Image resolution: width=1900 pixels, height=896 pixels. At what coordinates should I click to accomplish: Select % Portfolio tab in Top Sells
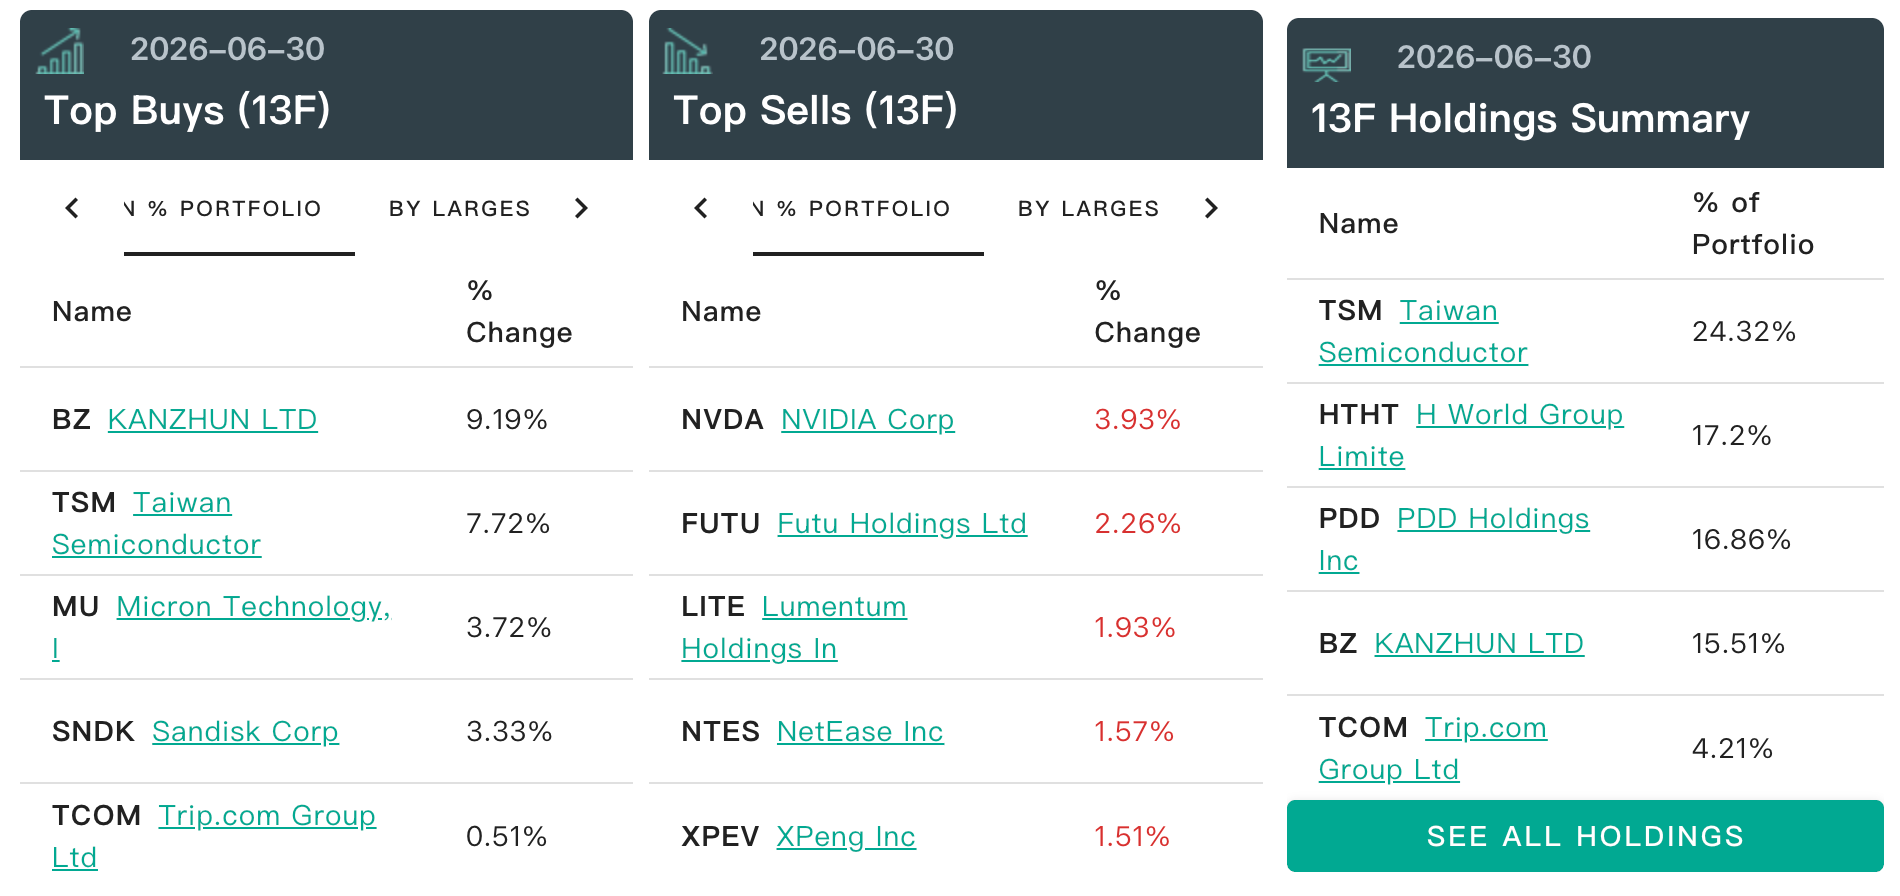pyautogui.click(x=868, y=209)
